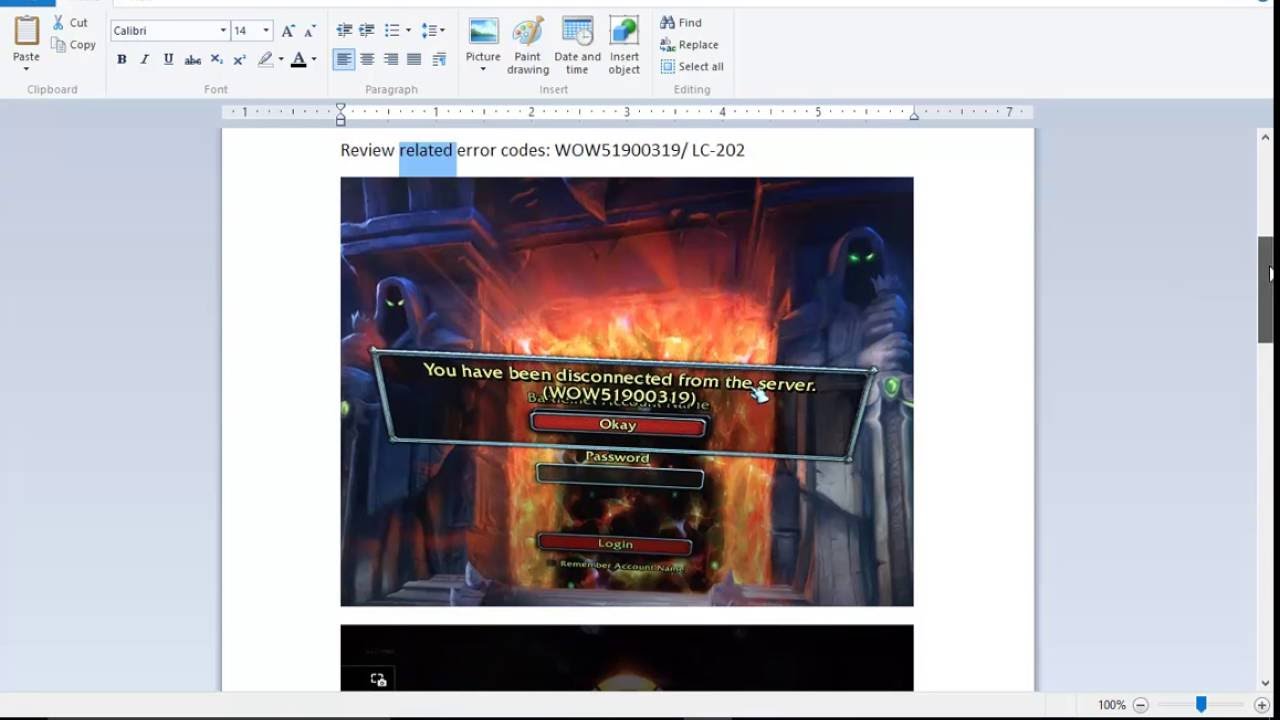
Task: Click the vertical scrollbar thumb
Action: coord(1265,290)
